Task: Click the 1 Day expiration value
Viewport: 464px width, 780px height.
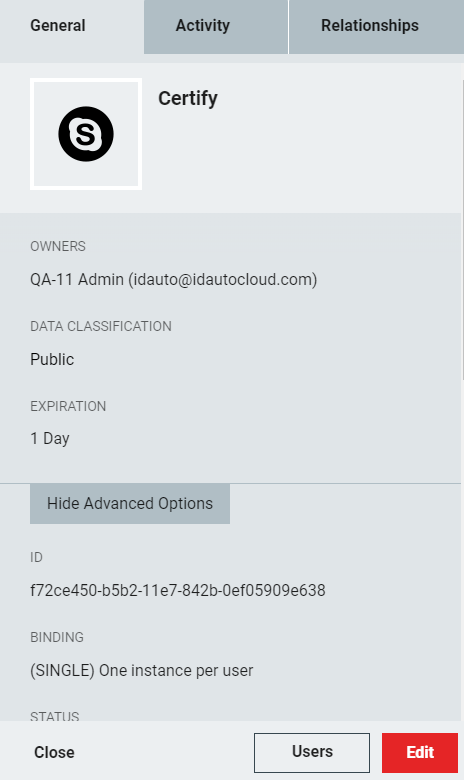Action: pos(50,439)
